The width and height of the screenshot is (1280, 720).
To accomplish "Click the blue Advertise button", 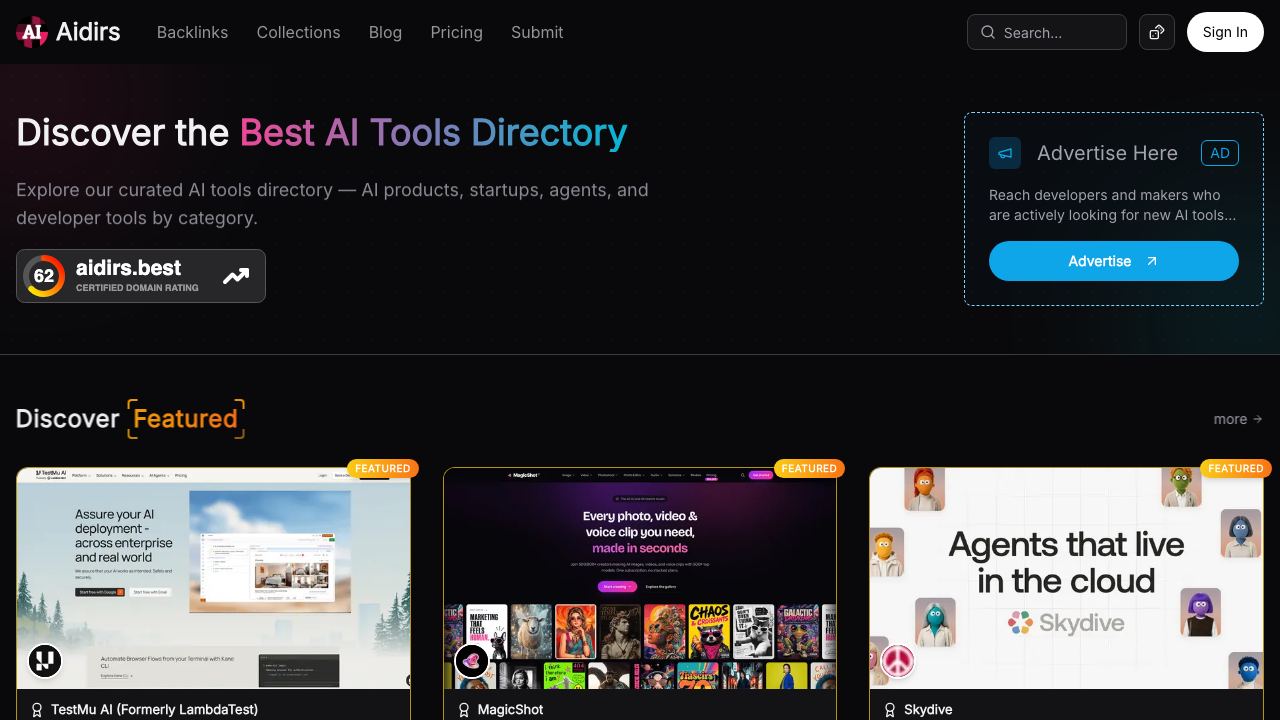I will (1114, 261).
